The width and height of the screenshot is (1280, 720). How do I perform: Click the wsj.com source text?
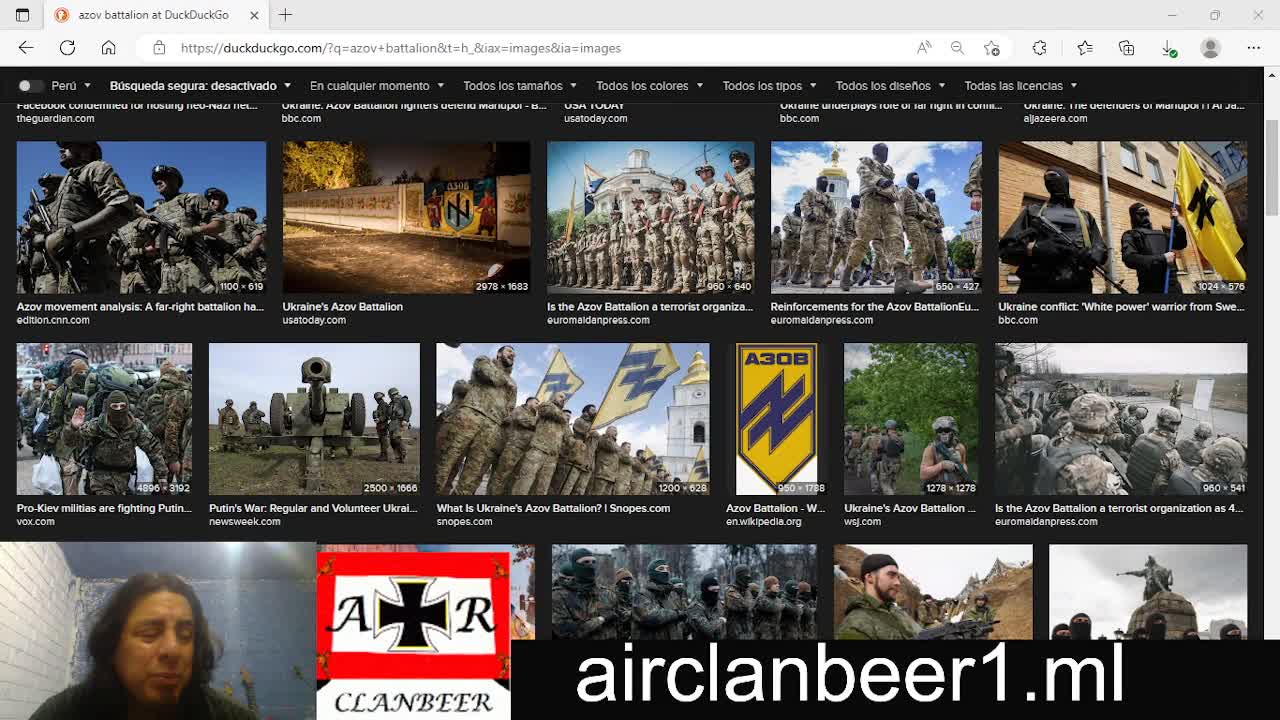click(x=862, y=522)
